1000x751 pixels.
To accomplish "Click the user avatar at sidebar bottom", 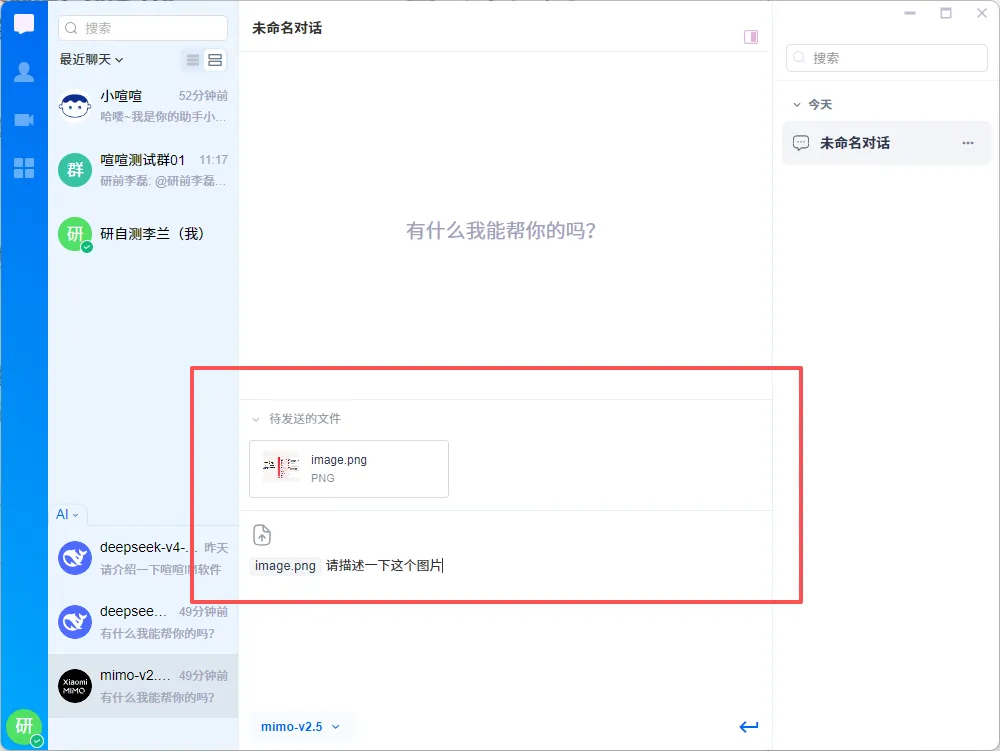I will click(x=24, y=726).
